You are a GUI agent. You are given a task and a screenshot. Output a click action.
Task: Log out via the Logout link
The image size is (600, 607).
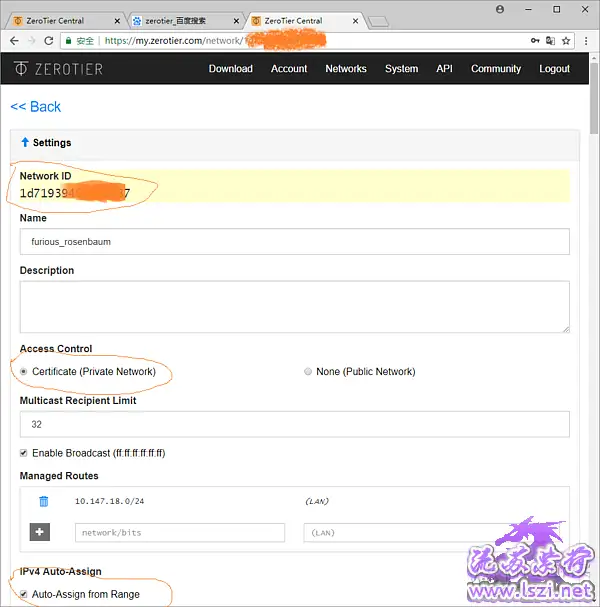pos(554,69)
